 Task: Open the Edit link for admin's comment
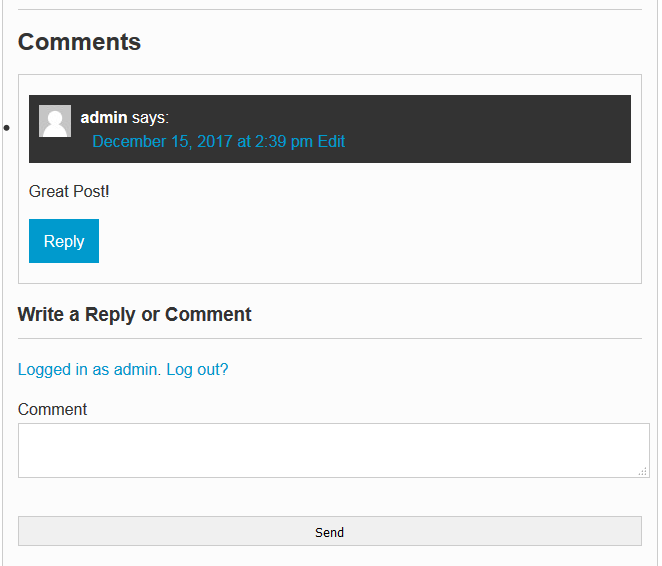[x=331, y=141]
